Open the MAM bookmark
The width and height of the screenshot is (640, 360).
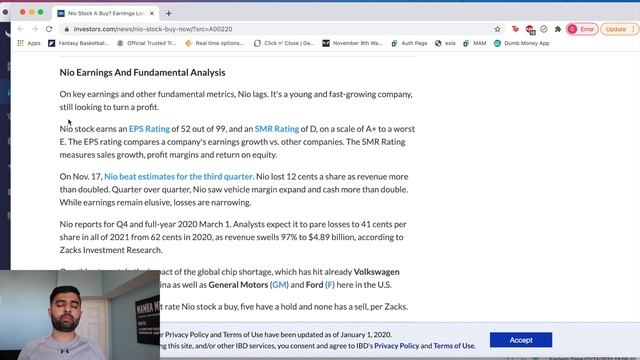[x=475, y=43]
